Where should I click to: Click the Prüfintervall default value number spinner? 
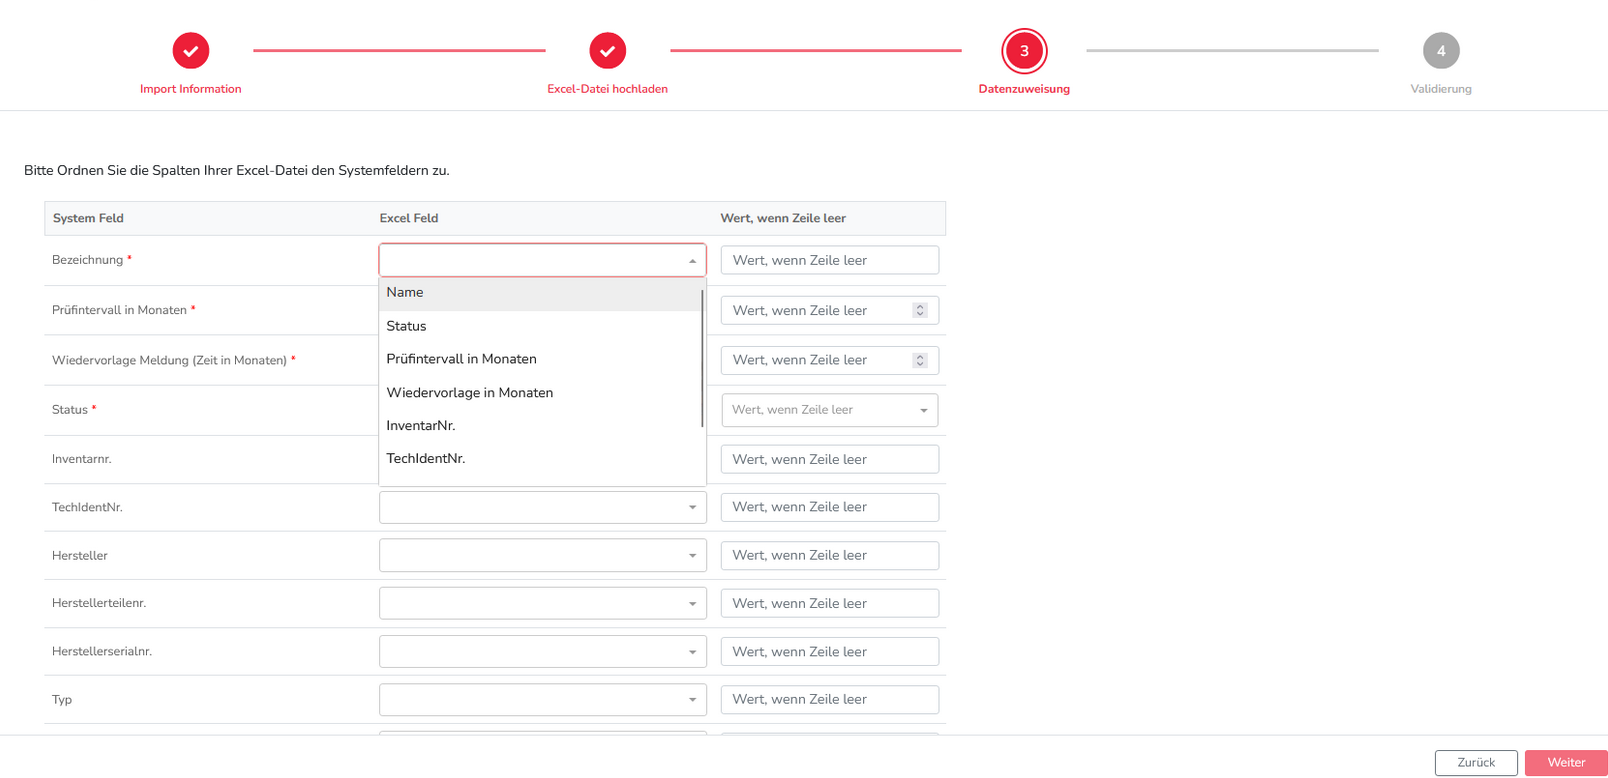coord(920,310)
